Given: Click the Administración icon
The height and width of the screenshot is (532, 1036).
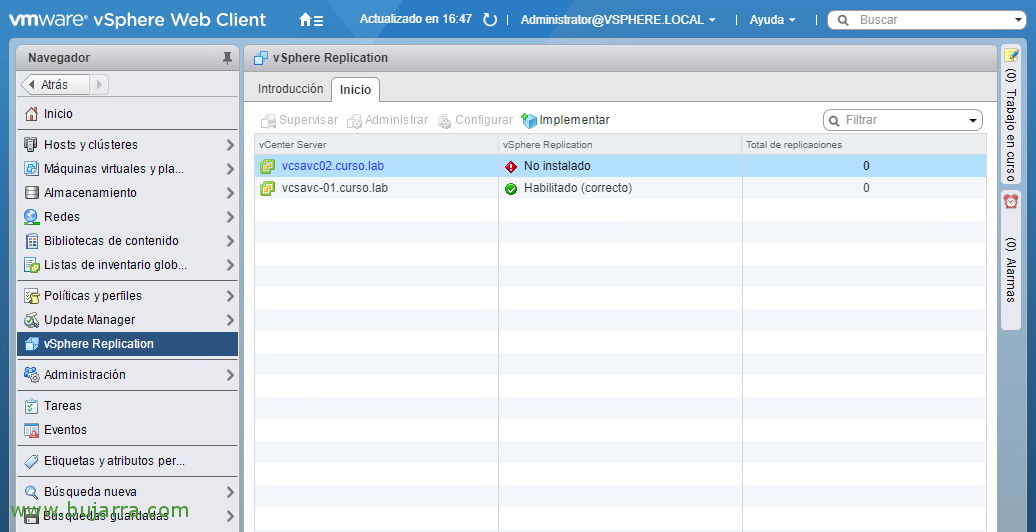Looking at the screenshot, I should (31, 375).
